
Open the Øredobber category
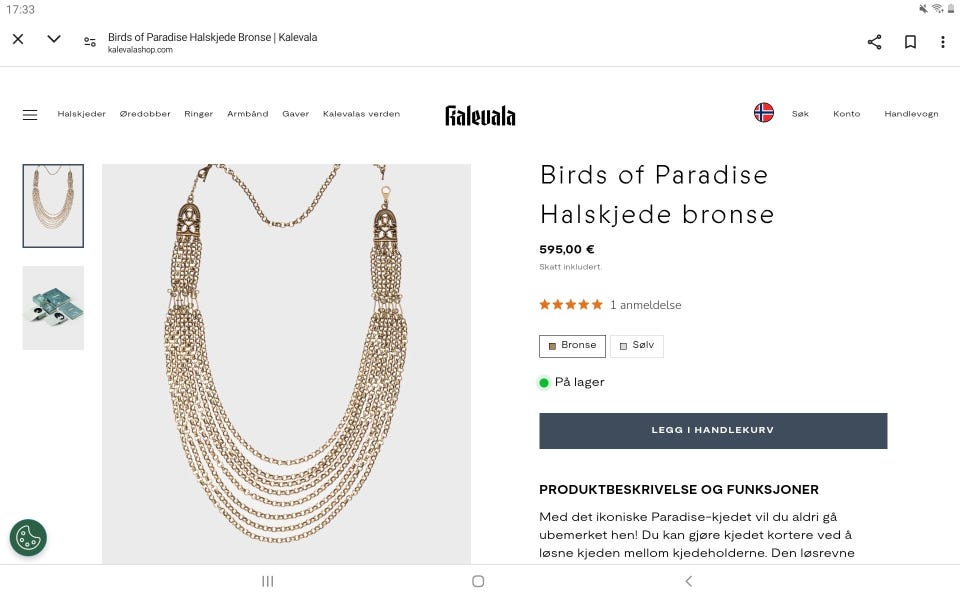146,113
